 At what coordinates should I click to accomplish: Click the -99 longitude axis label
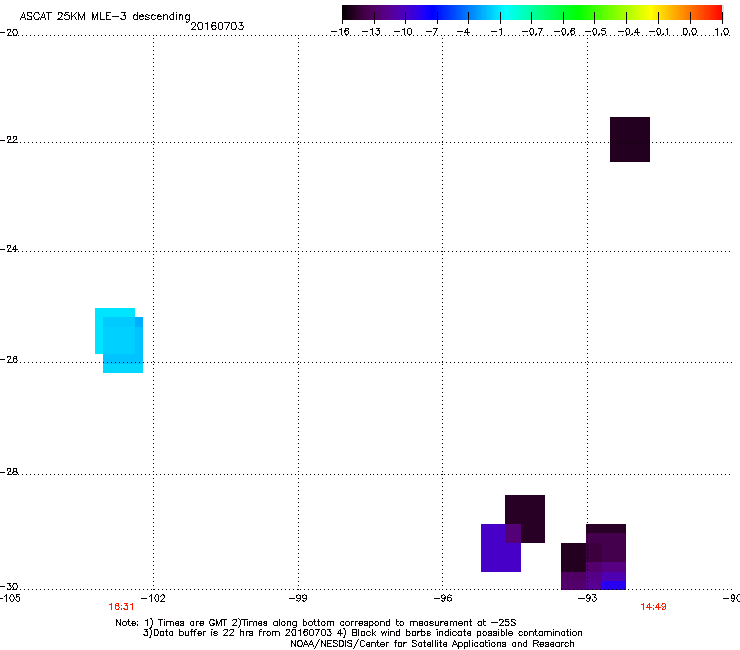coord(298,598)
